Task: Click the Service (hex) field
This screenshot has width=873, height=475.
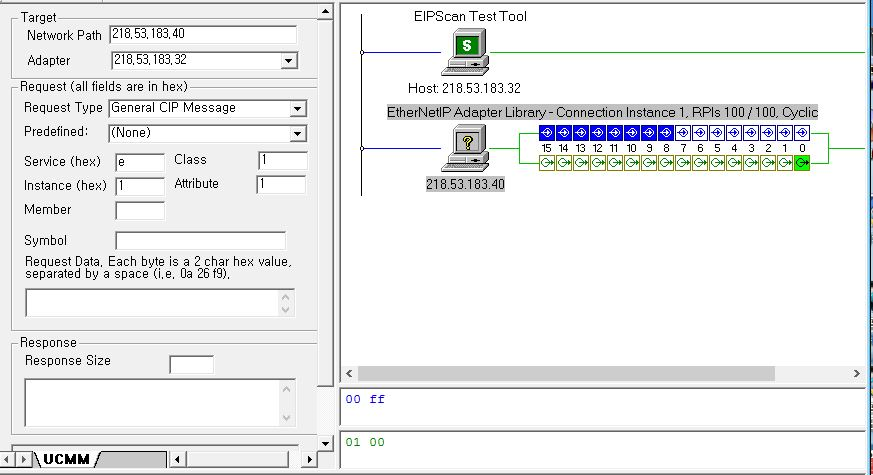Action: click(x=140, y=162)
